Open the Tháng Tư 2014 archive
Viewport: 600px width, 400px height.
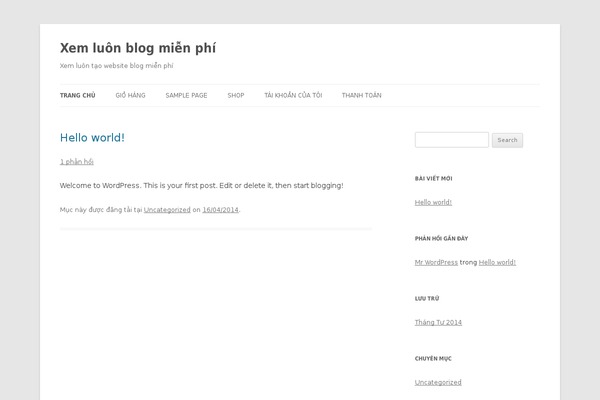click(x=438, y=322)
